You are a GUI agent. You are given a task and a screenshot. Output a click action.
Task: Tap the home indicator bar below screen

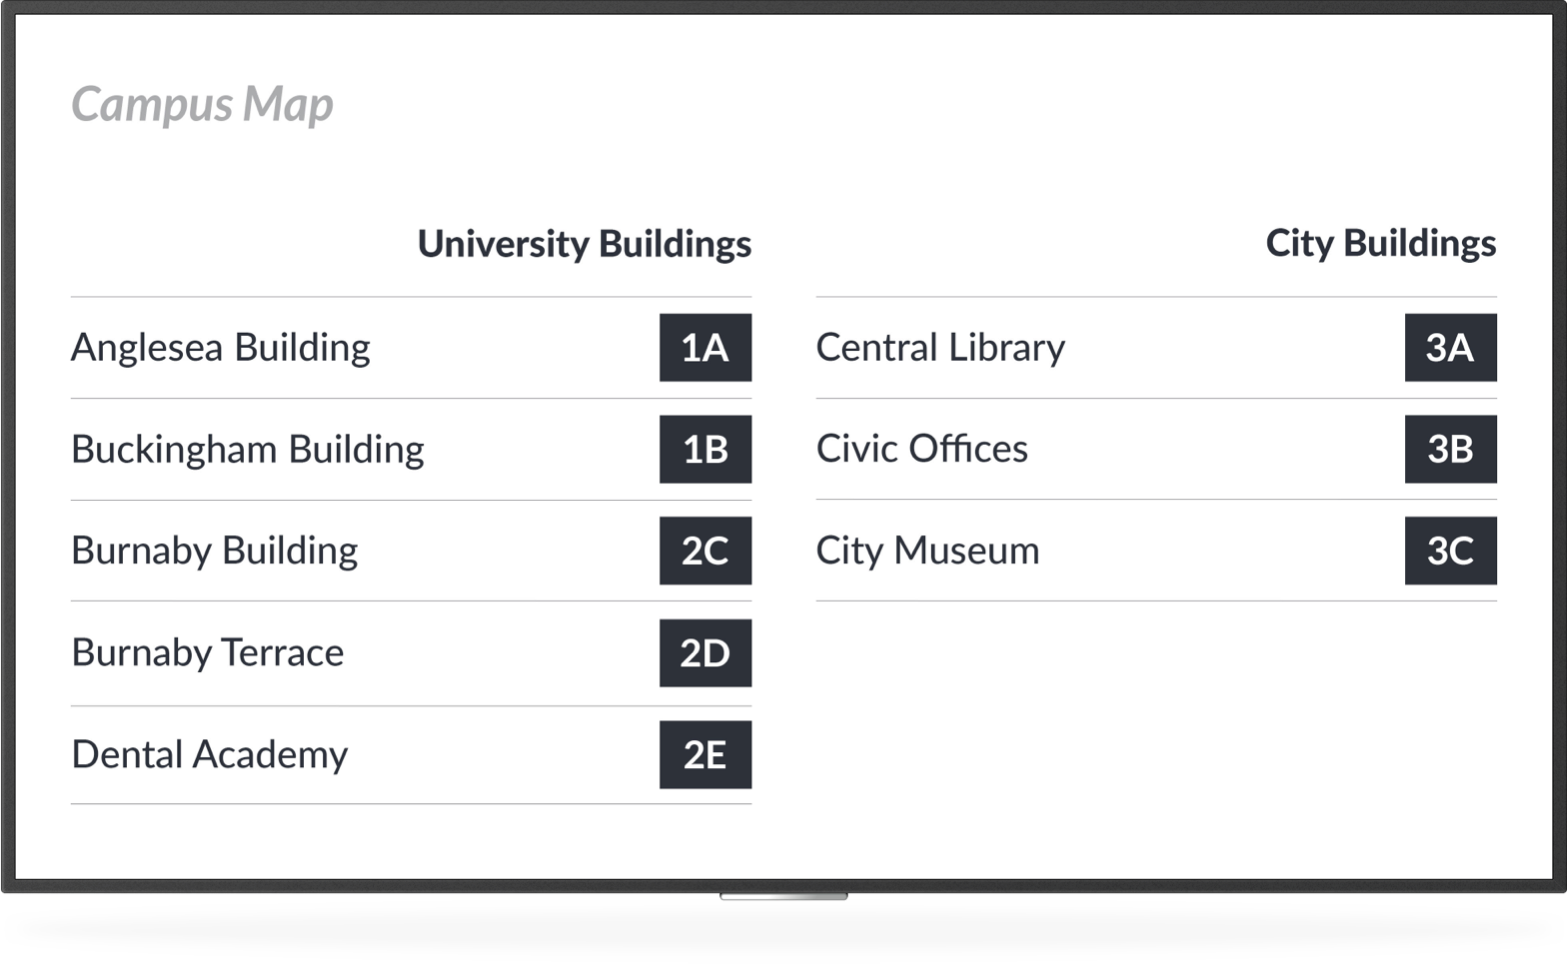click(x=784, y=897)
